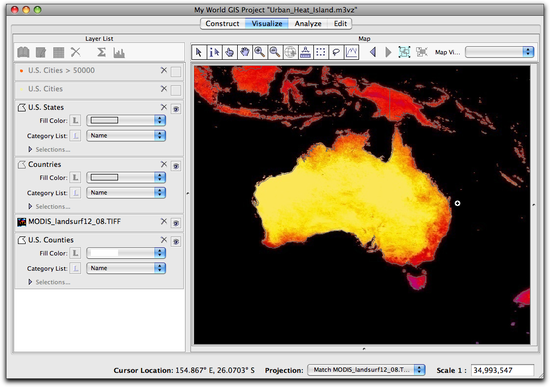The width and height of the screenshot is (550, 387).
Task: Click the U.S. States polygon layer icon
Action: point(22,107)
